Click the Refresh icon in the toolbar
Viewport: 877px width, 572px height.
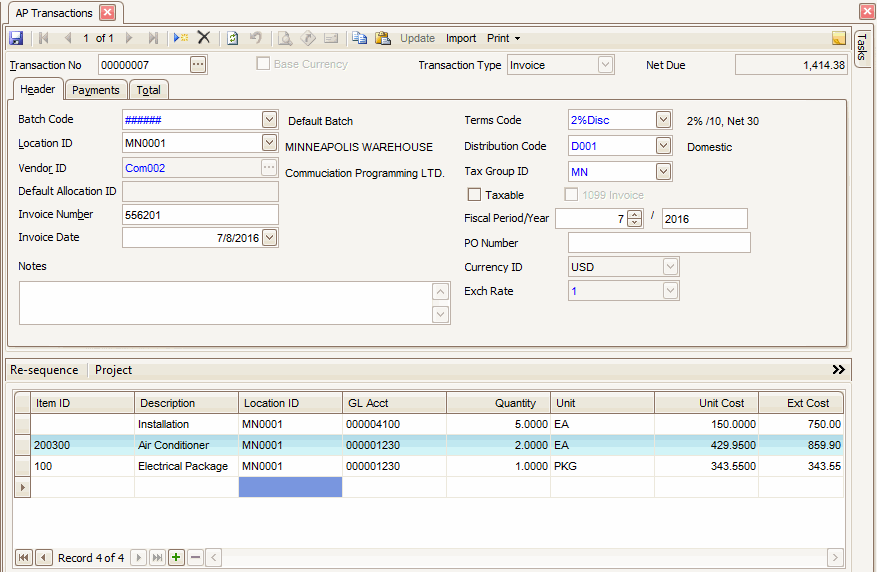[x=232, y=38]
